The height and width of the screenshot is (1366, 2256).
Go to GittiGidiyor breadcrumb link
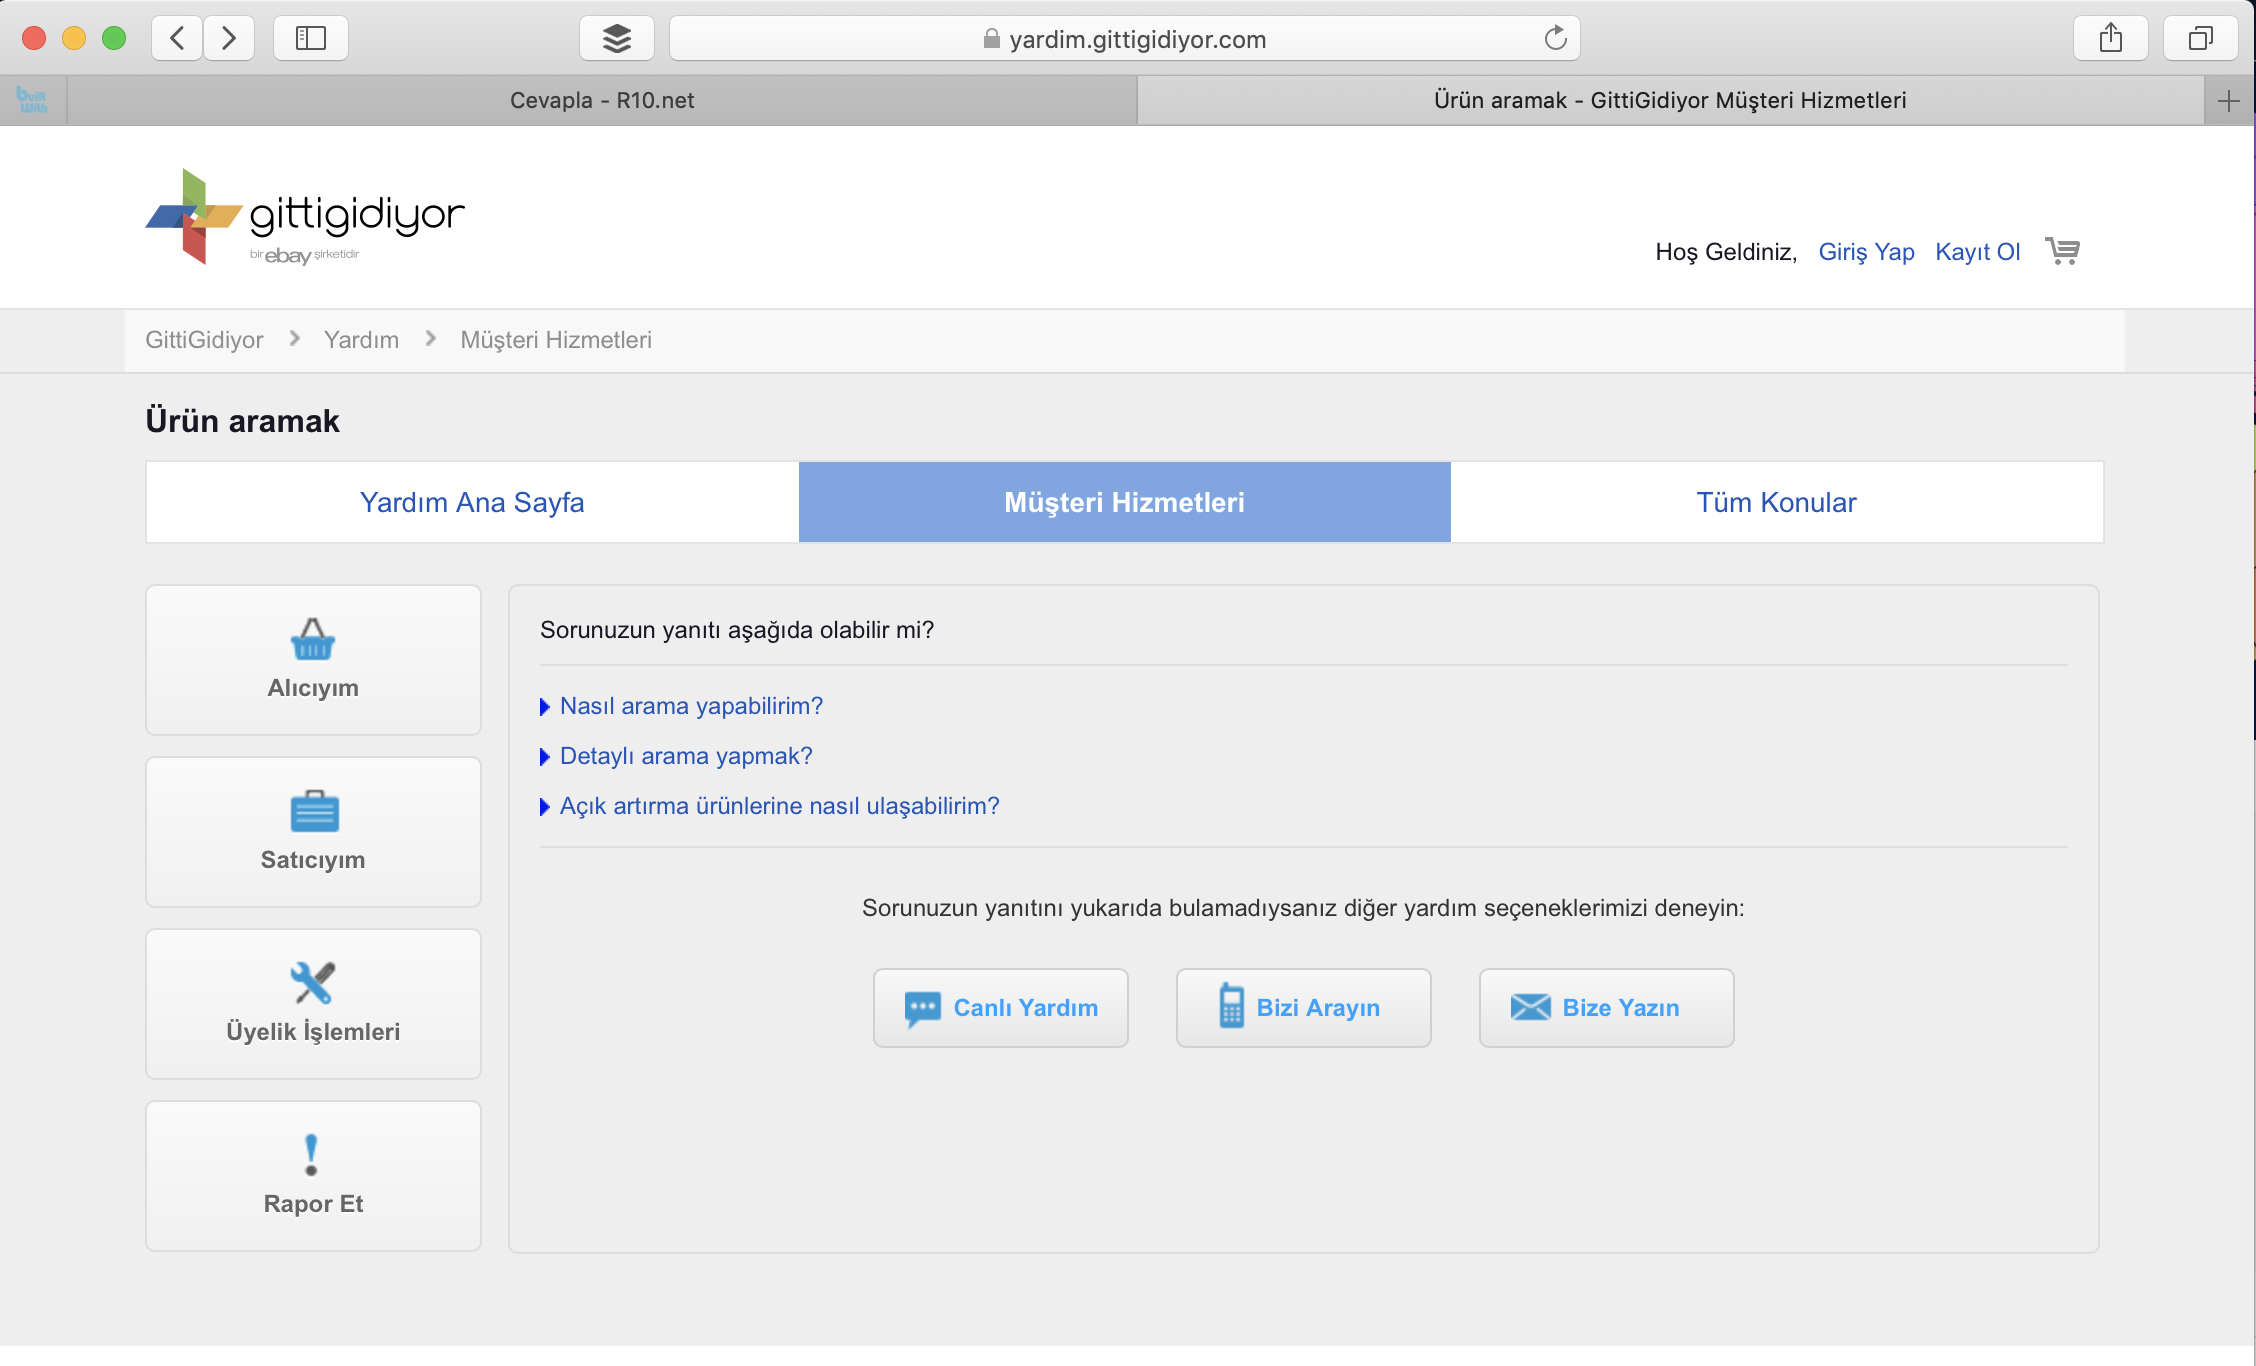click(x=204, y=340)
